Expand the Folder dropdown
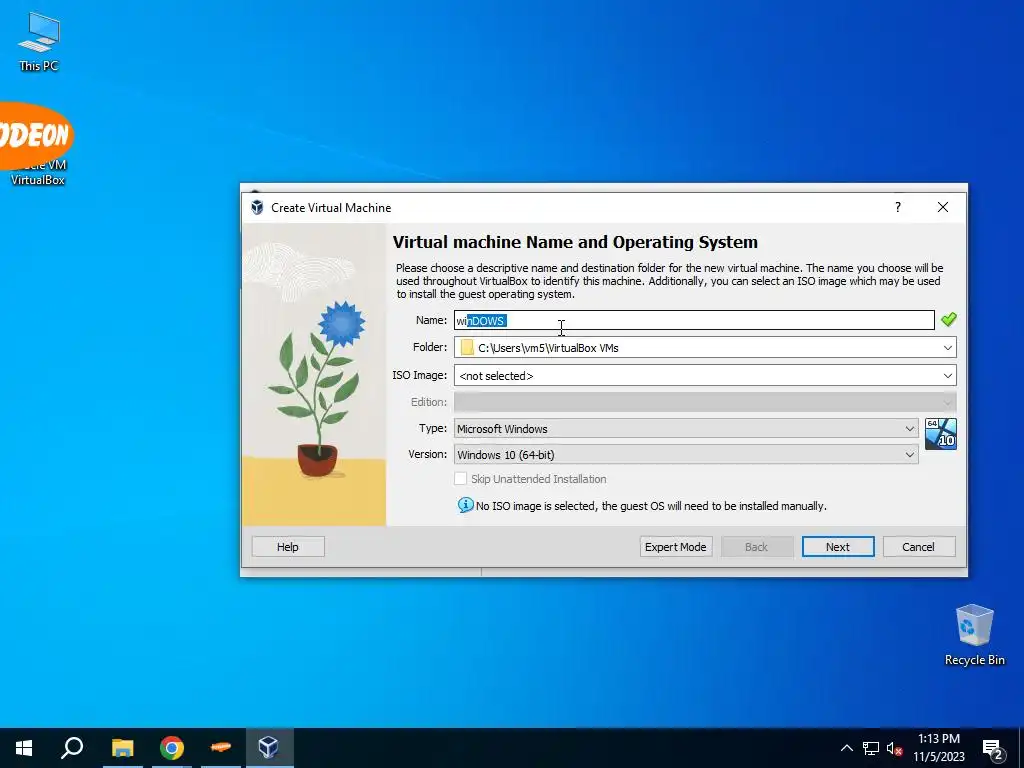The image size is (1024, 768). pos(947,347)
